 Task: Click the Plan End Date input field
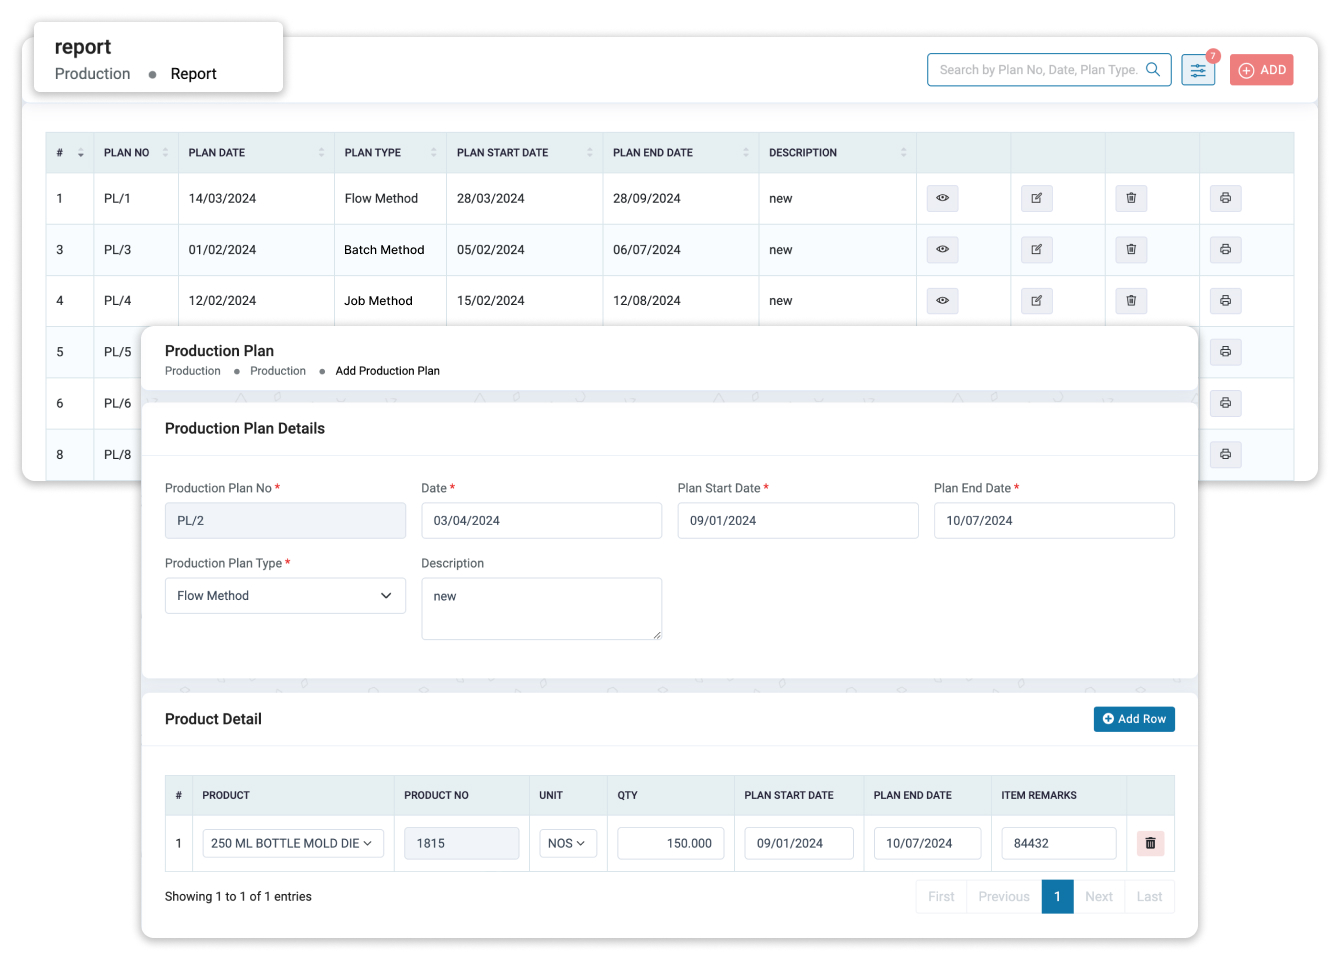pos(1053,521)
